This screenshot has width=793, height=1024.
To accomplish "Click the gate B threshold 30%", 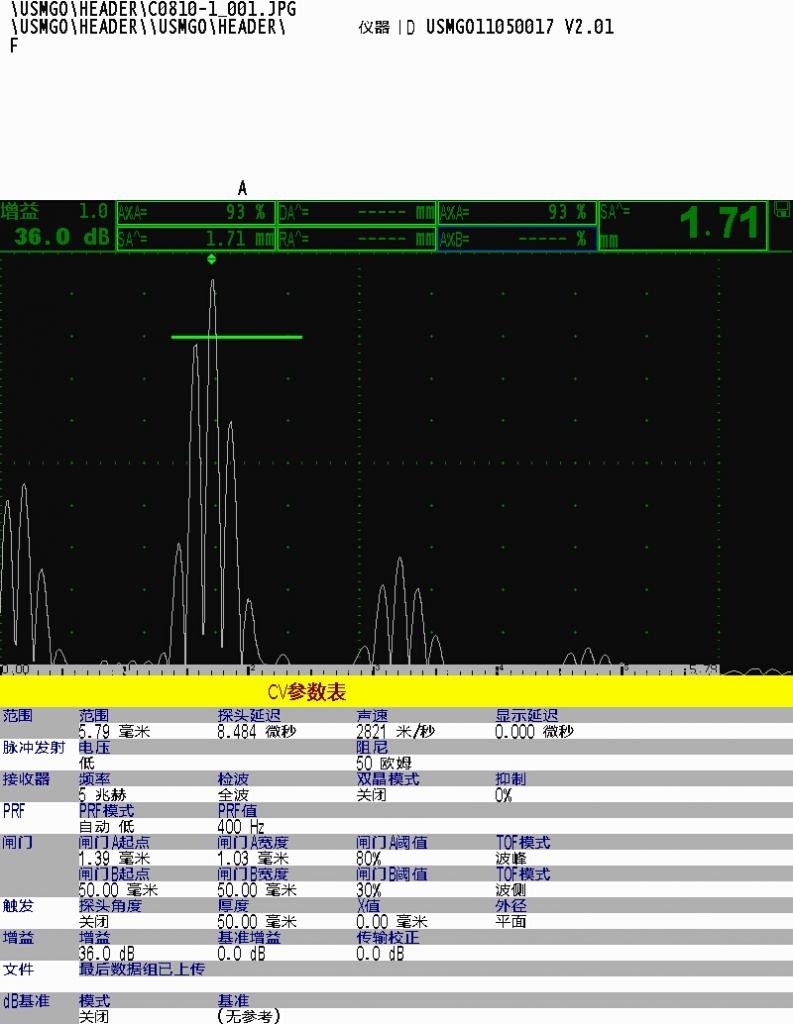I will coord(368,889).
